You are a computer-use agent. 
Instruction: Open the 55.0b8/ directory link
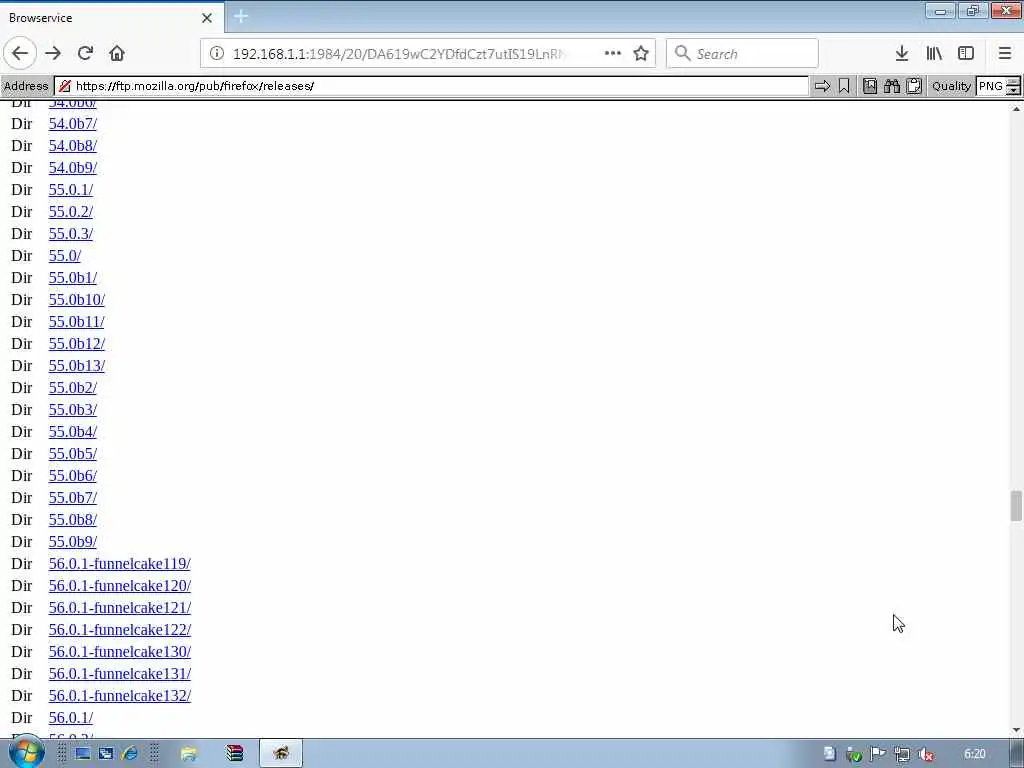72,519
